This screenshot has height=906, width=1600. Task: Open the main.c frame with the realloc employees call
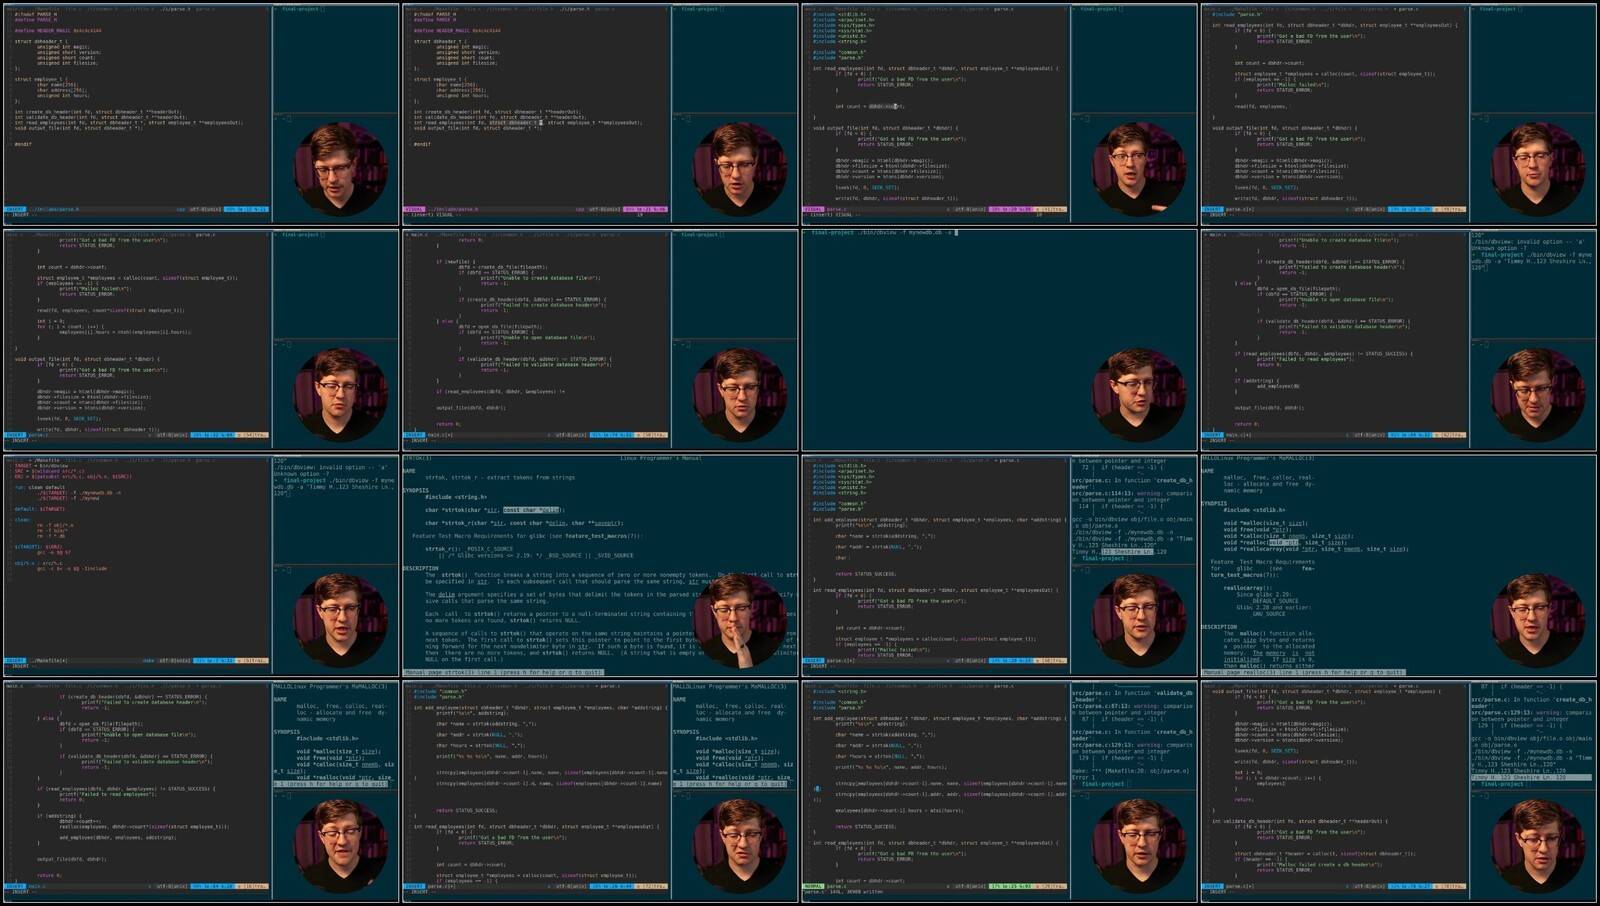[201, 792]
